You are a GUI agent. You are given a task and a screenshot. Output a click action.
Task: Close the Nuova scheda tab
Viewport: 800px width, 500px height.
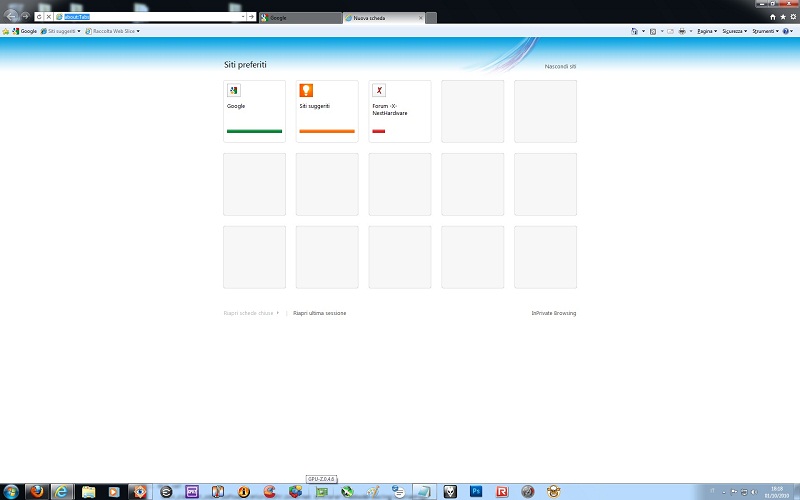click(x=420, y=18)
